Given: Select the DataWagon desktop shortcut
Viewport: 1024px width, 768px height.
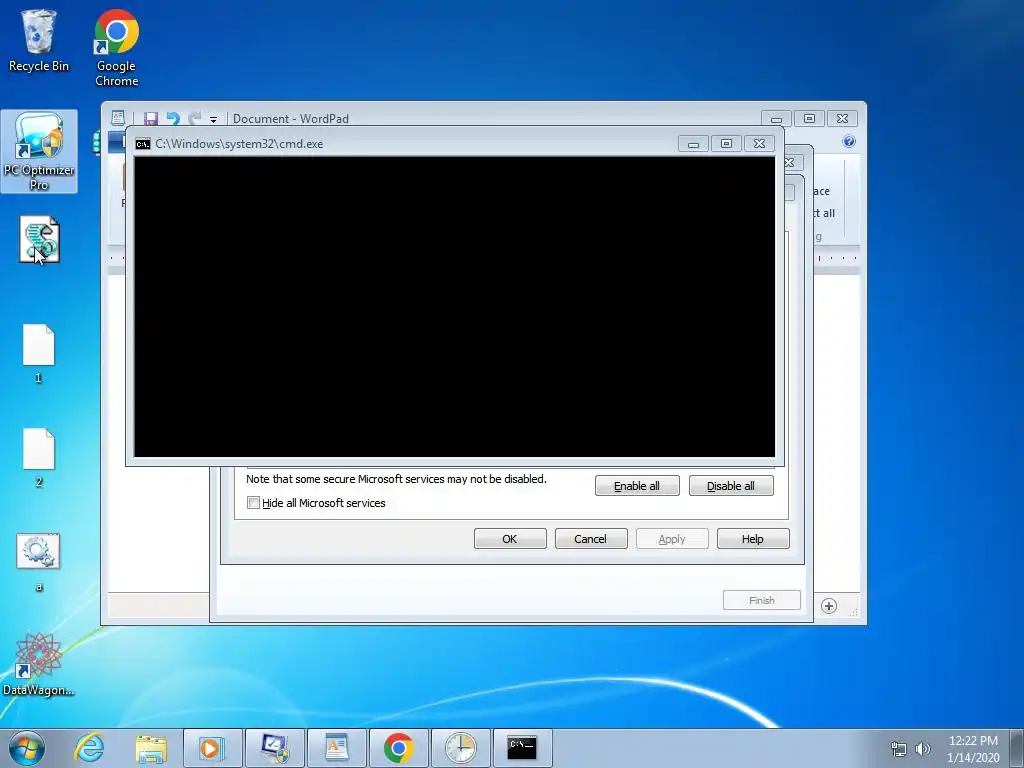Looking at the screenshot, I should click(x=39, y=665).
